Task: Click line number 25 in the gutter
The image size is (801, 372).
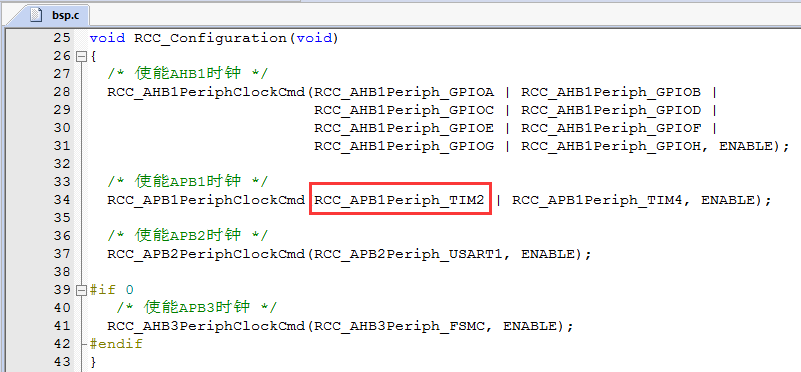Action: [x=62, y=38]
